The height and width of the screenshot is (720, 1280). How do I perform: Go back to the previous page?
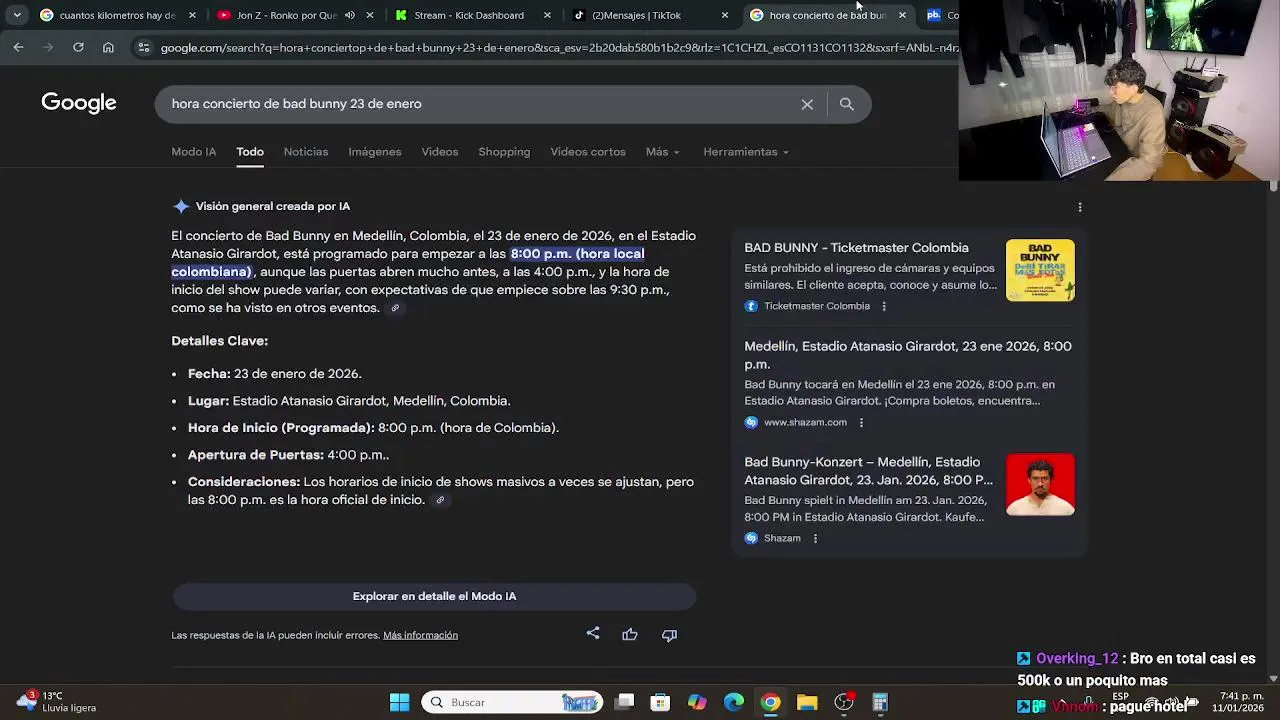(18, 47)
